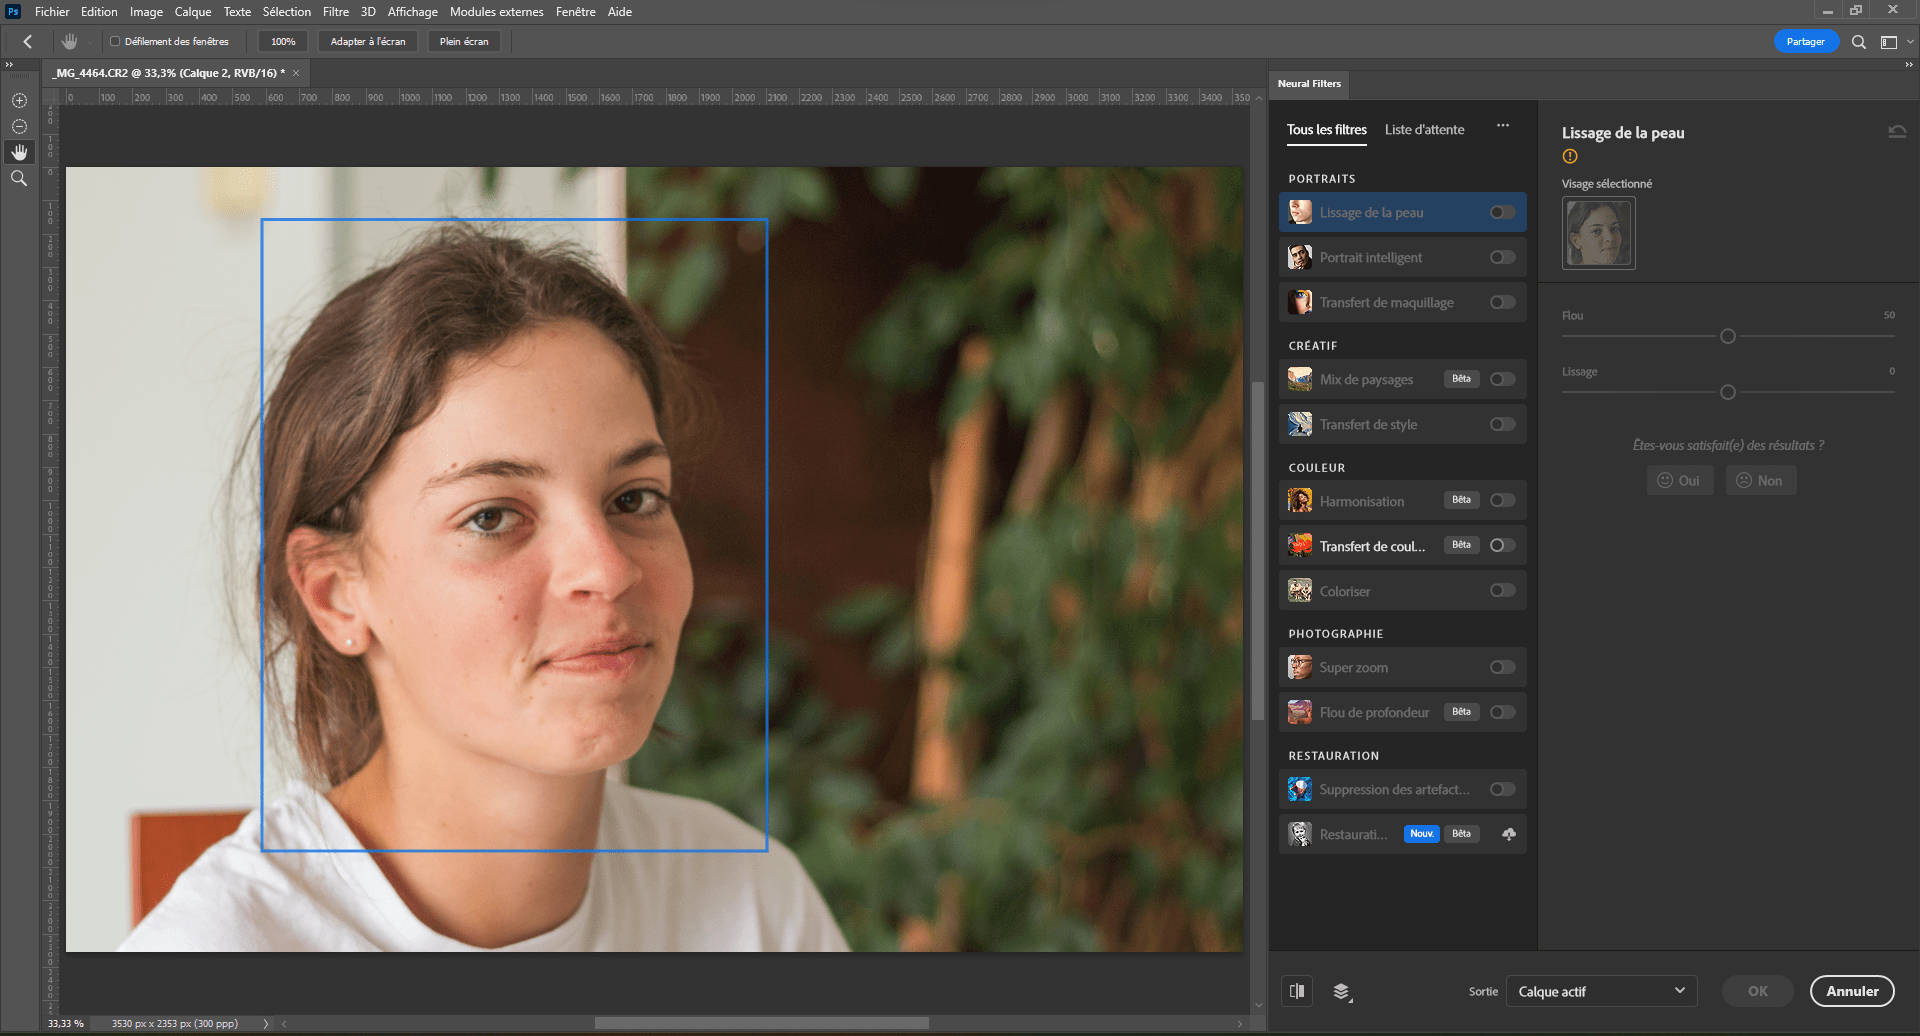Enable the Coloriser filter toggle

(1501, 590)
